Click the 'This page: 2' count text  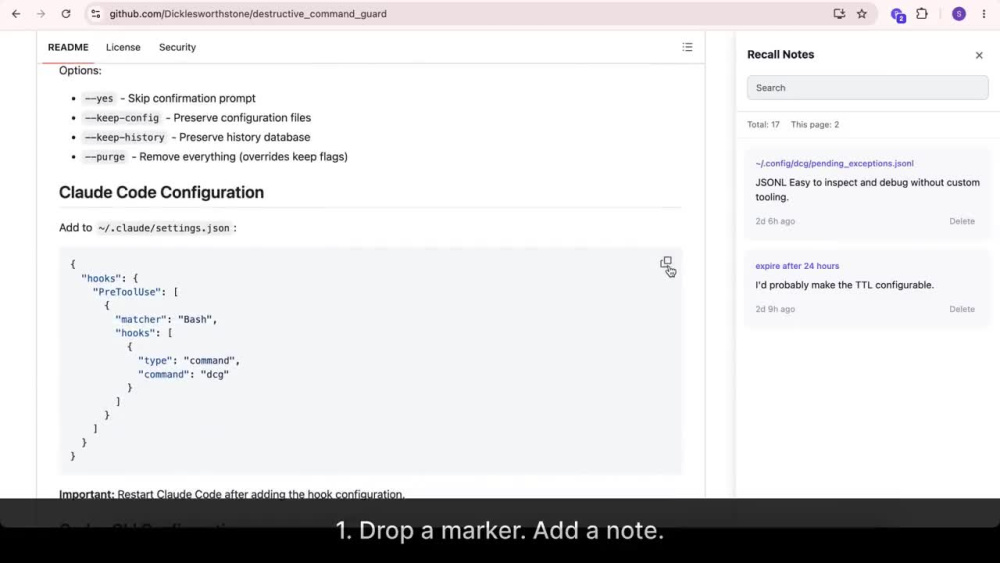tap(814, 124)
